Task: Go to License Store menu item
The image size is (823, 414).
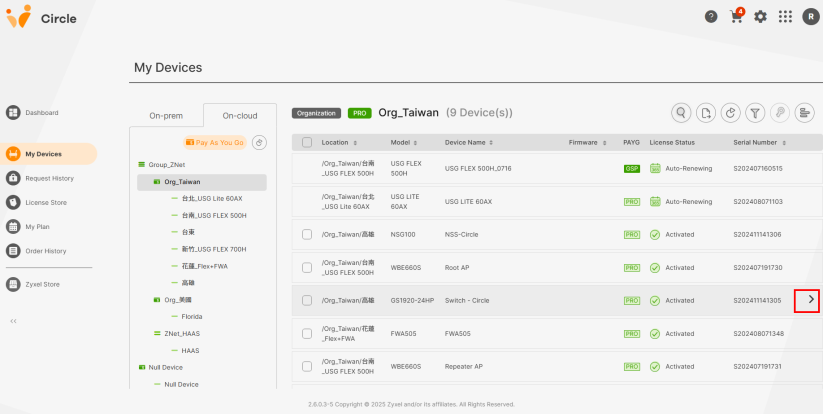Action: pyautogui.click(x=48, y=203)
